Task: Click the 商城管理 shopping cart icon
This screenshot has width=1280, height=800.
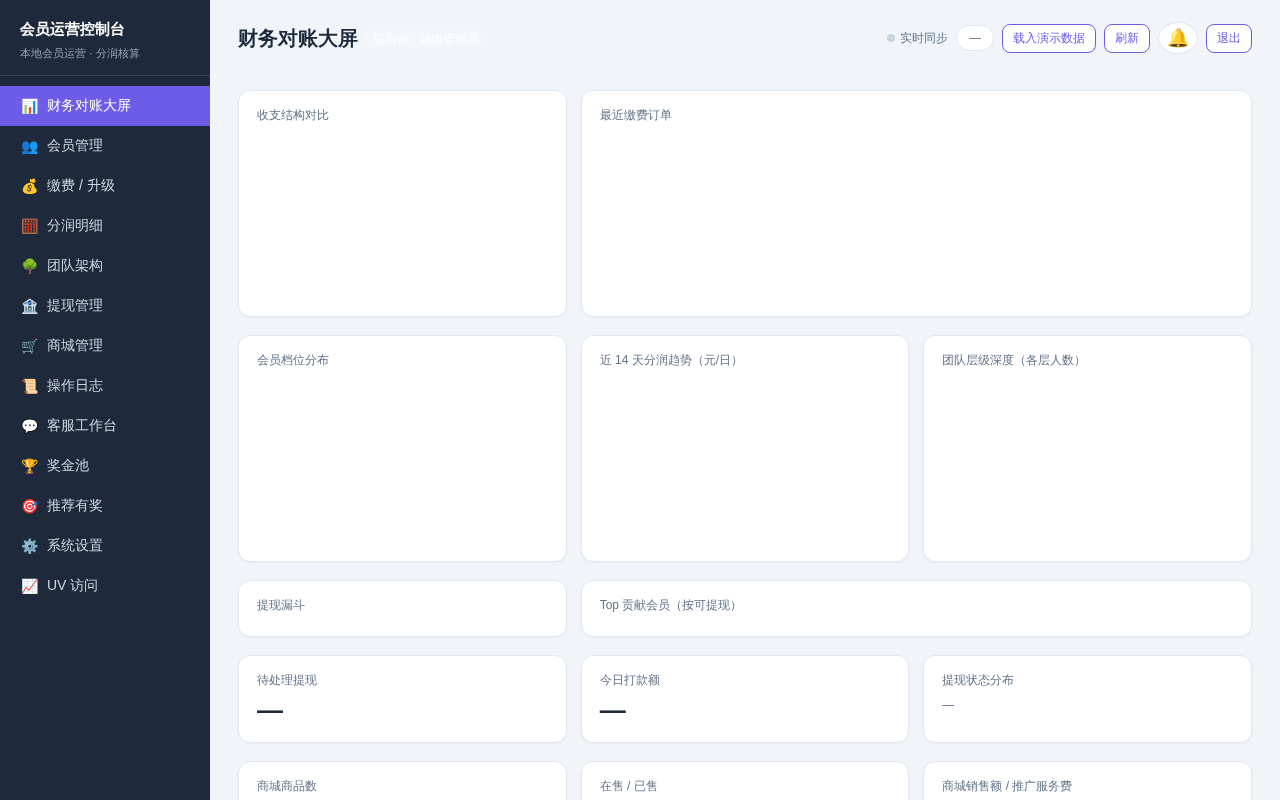Action: [x=29, y=346]
